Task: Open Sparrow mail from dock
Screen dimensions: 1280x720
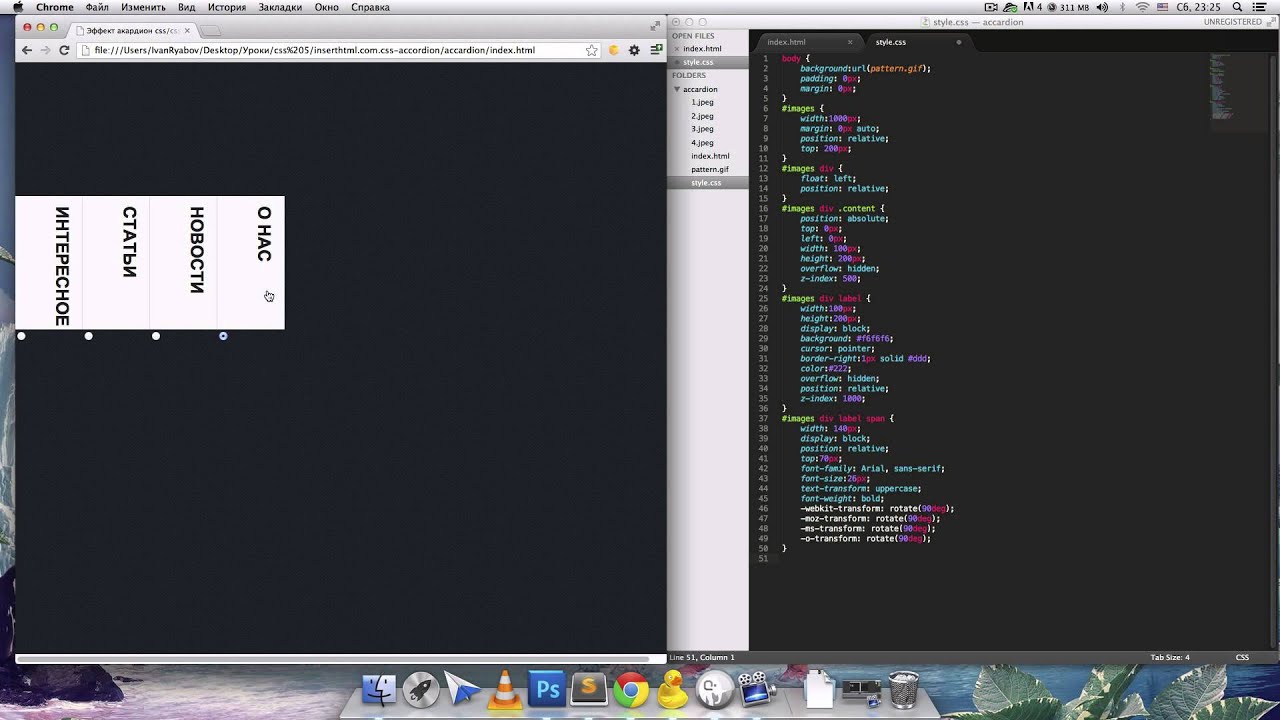Action: pos(463,690)
